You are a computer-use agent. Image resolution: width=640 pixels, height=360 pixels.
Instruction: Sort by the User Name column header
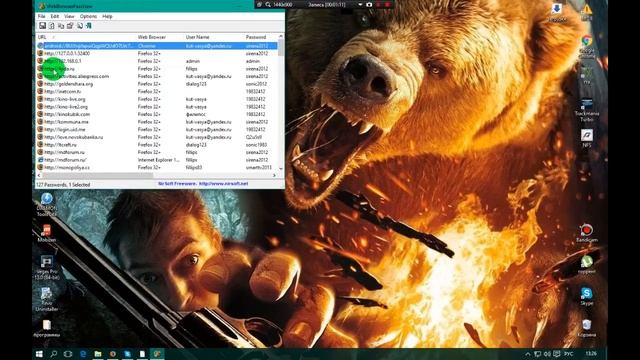click(214, 37)
